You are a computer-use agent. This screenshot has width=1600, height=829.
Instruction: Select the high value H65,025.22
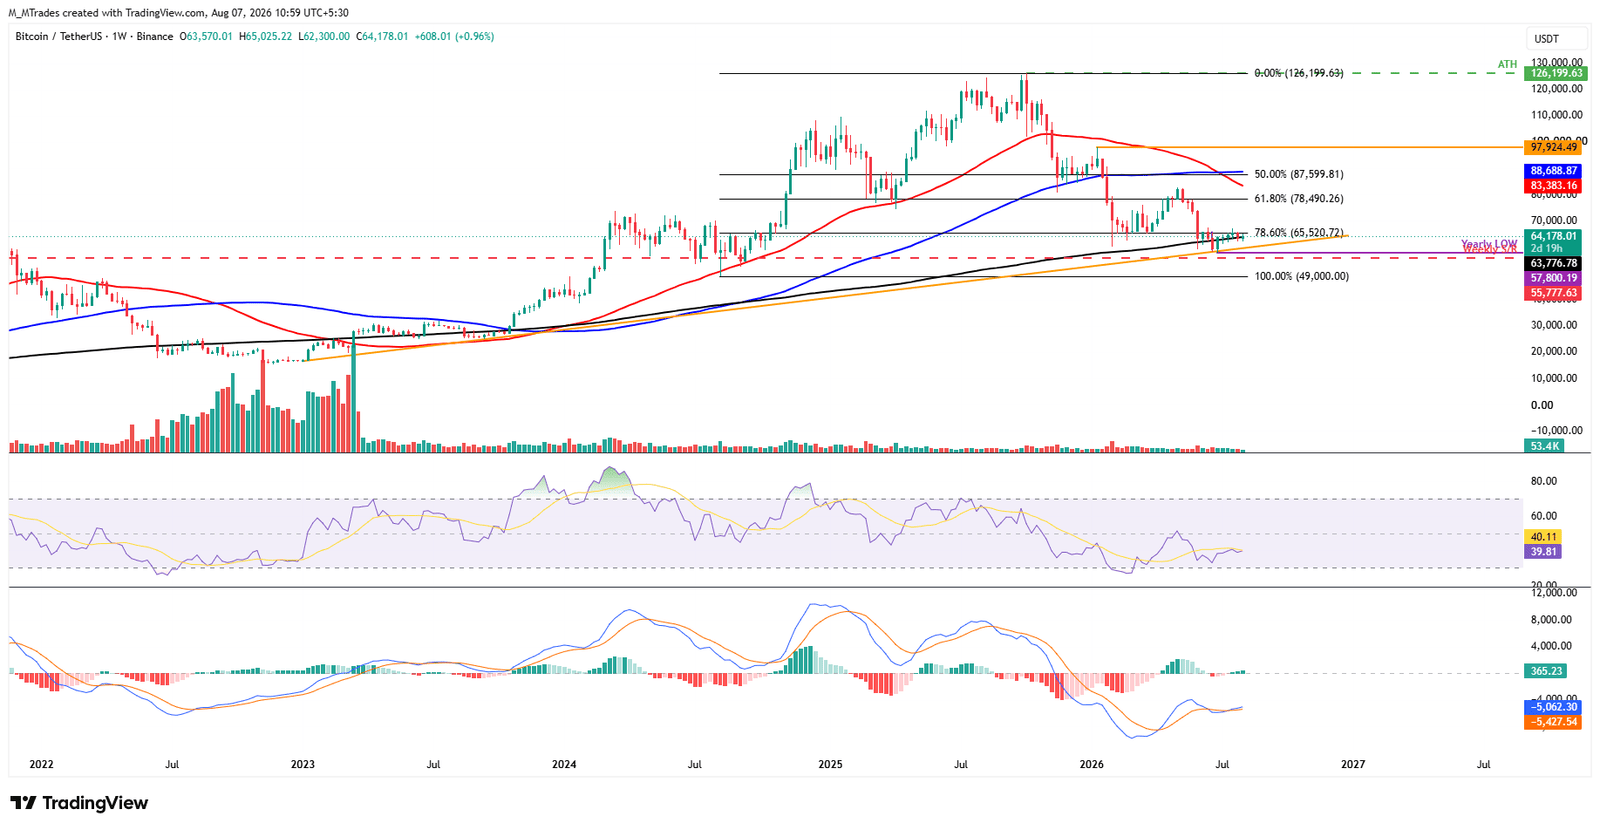(265, 36)
